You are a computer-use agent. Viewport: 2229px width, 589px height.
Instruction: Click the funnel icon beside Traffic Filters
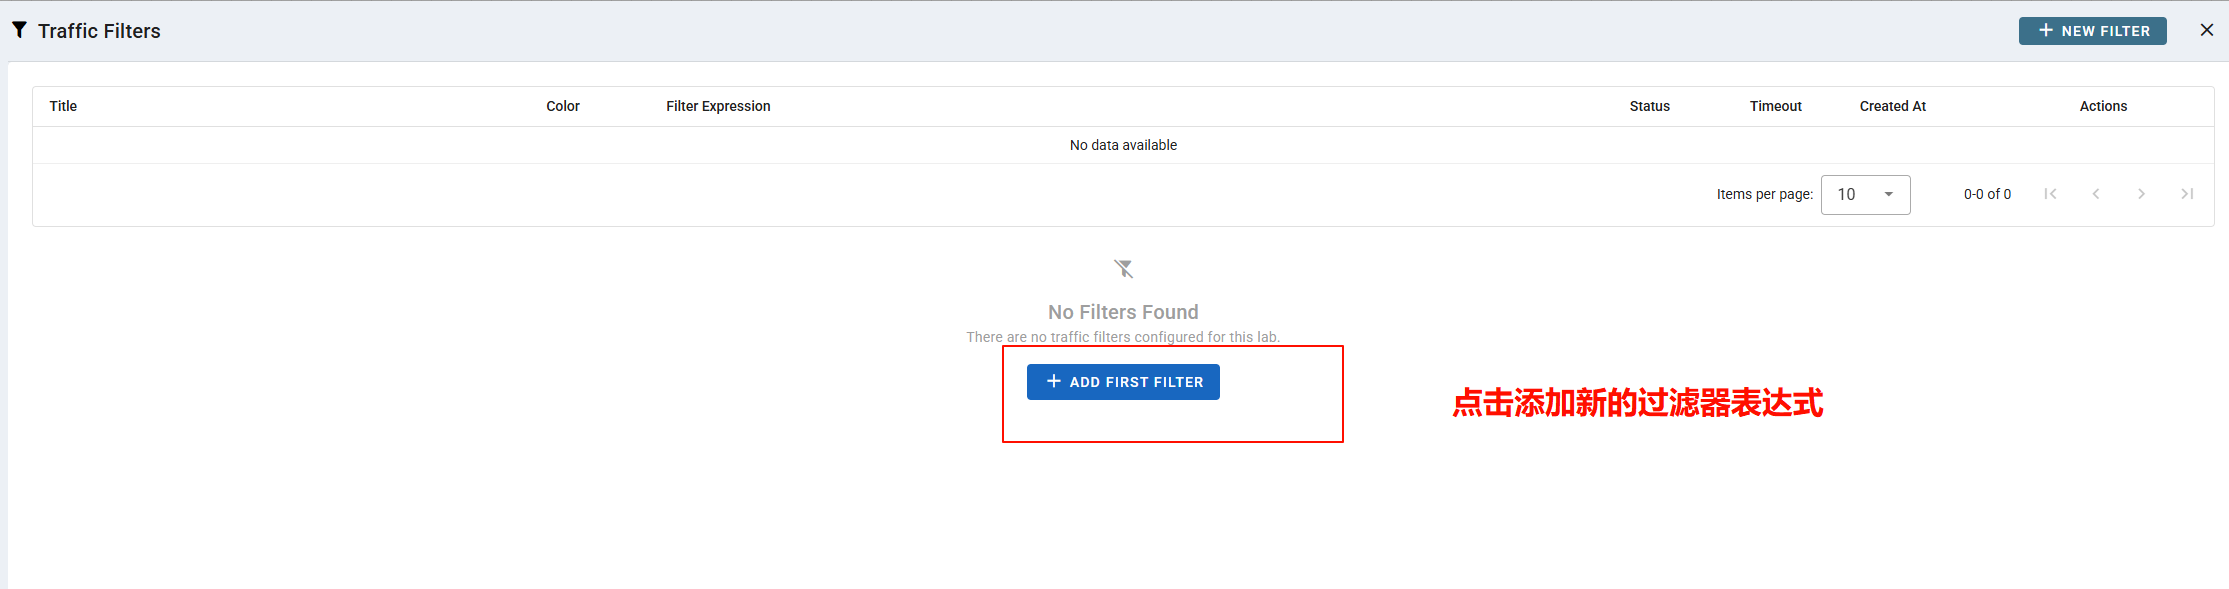coord(19,30)
